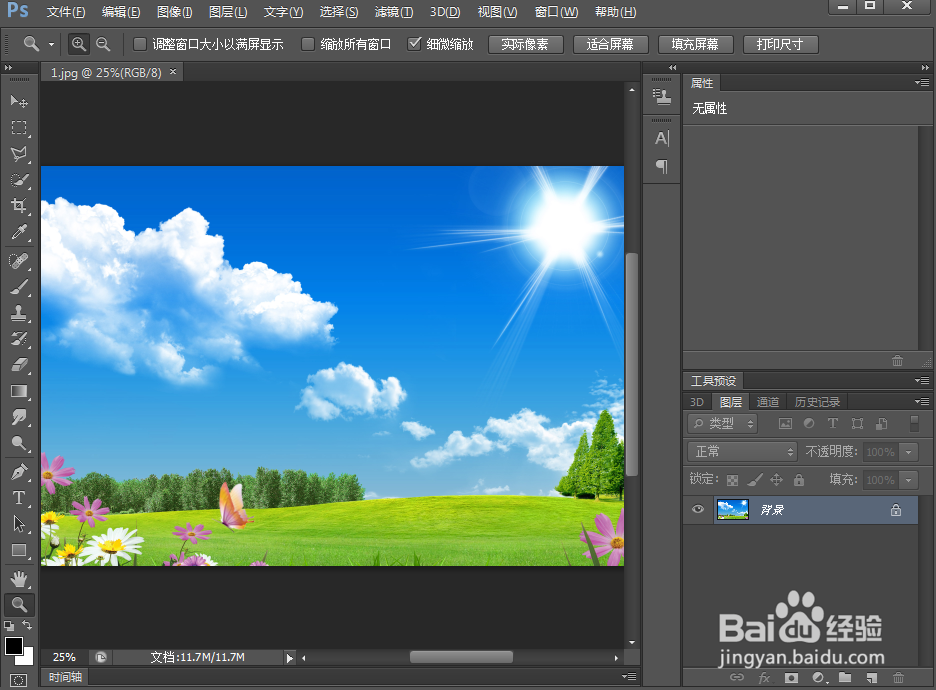Open the layers panel flyout menu

coord(922,402)
